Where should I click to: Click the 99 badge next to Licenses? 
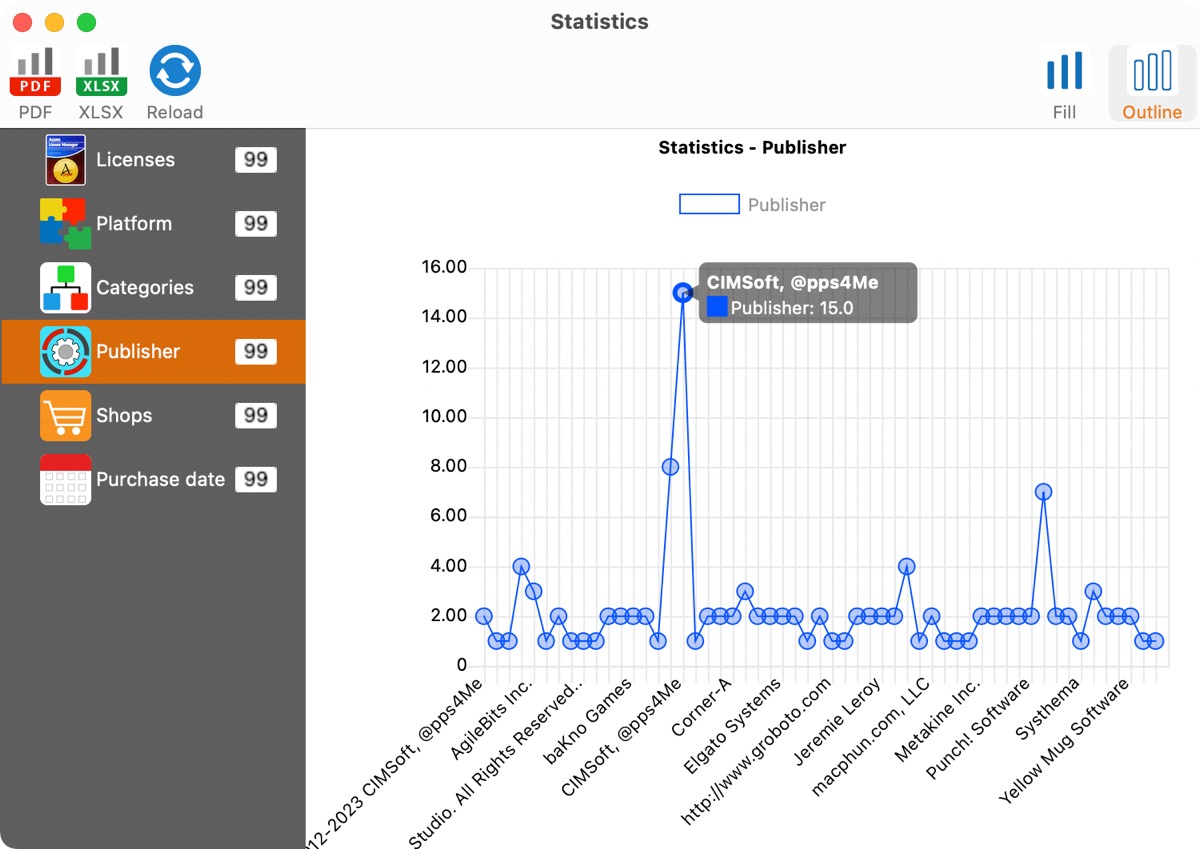click(x=256, y=160)
